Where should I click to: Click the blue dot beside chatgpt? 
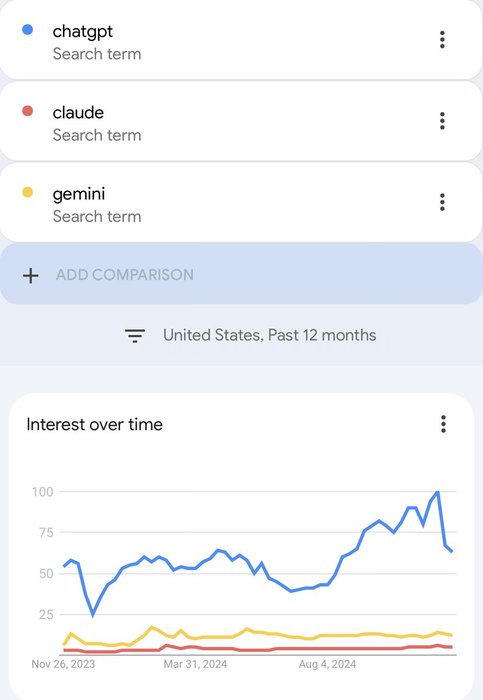pos(27,29)
